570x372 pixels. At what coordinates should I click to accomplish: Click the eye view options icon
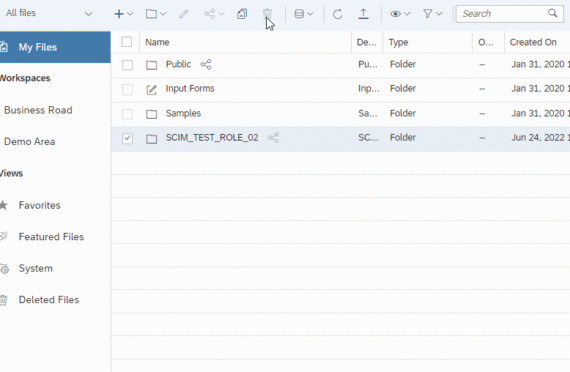pos(396,14)
